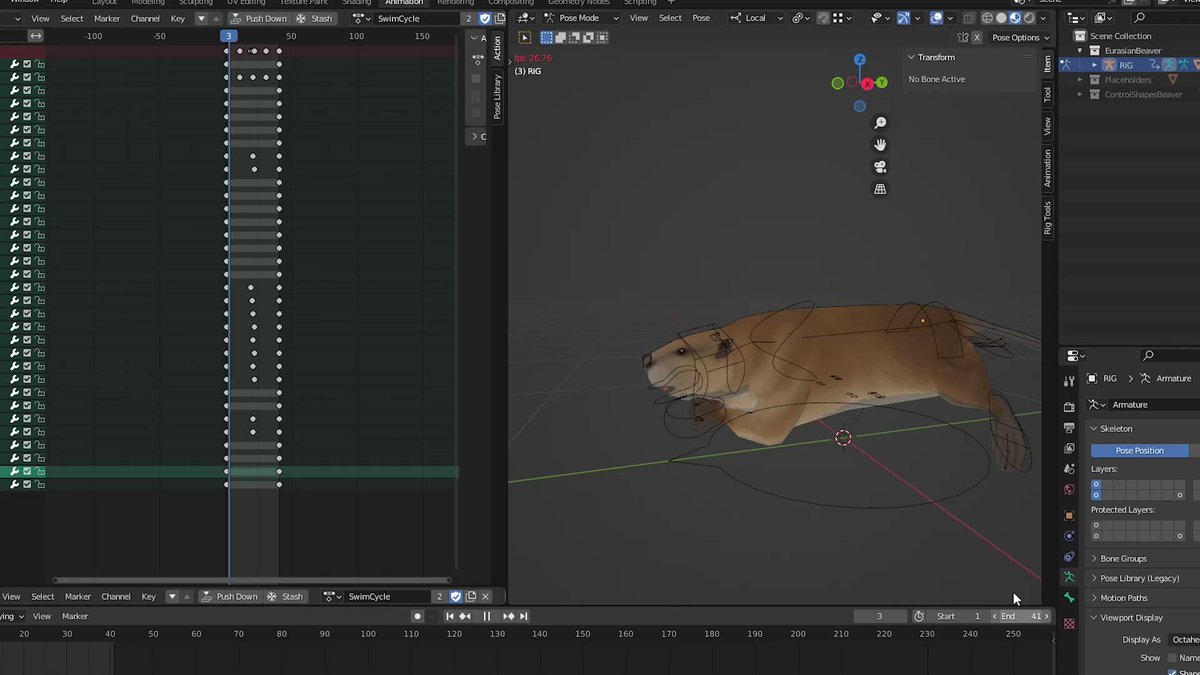
Task: Toggle auto keying record button
Action: coord(417,616)
